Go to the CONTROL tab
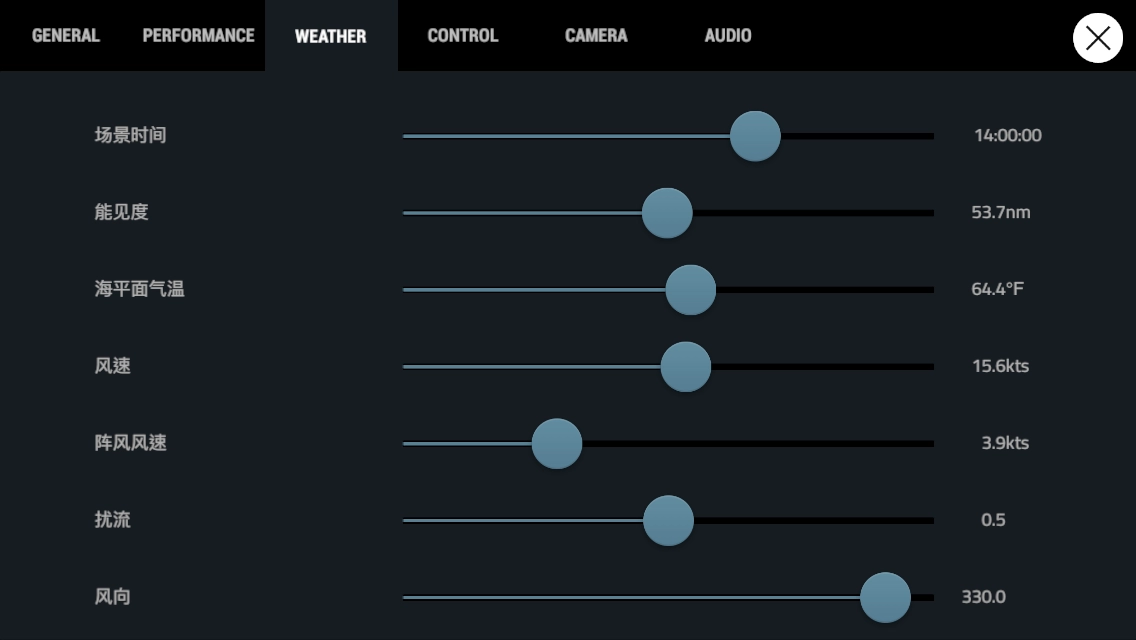The width and height of the screenshot is (1136, 640). pyautogui.click(x=462, y=36)
